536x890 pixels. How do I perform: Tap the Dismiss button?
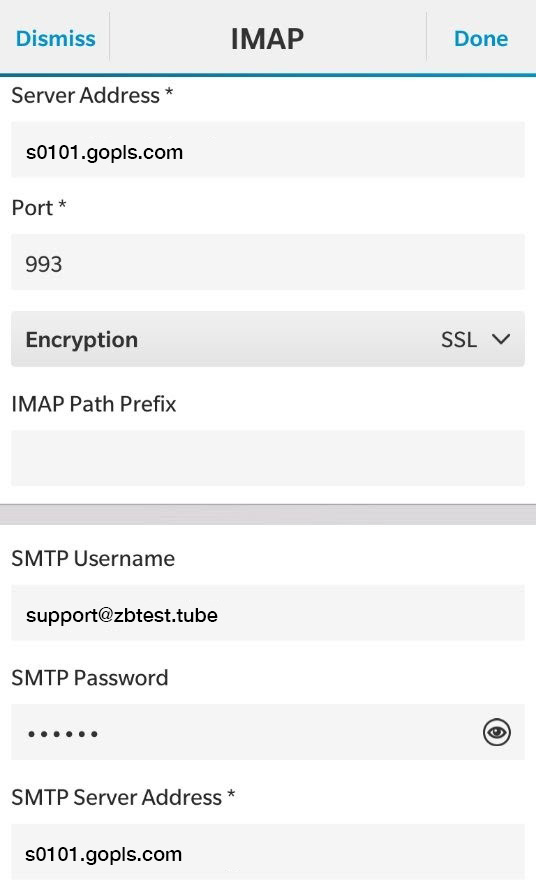click(x=56, y=39)
